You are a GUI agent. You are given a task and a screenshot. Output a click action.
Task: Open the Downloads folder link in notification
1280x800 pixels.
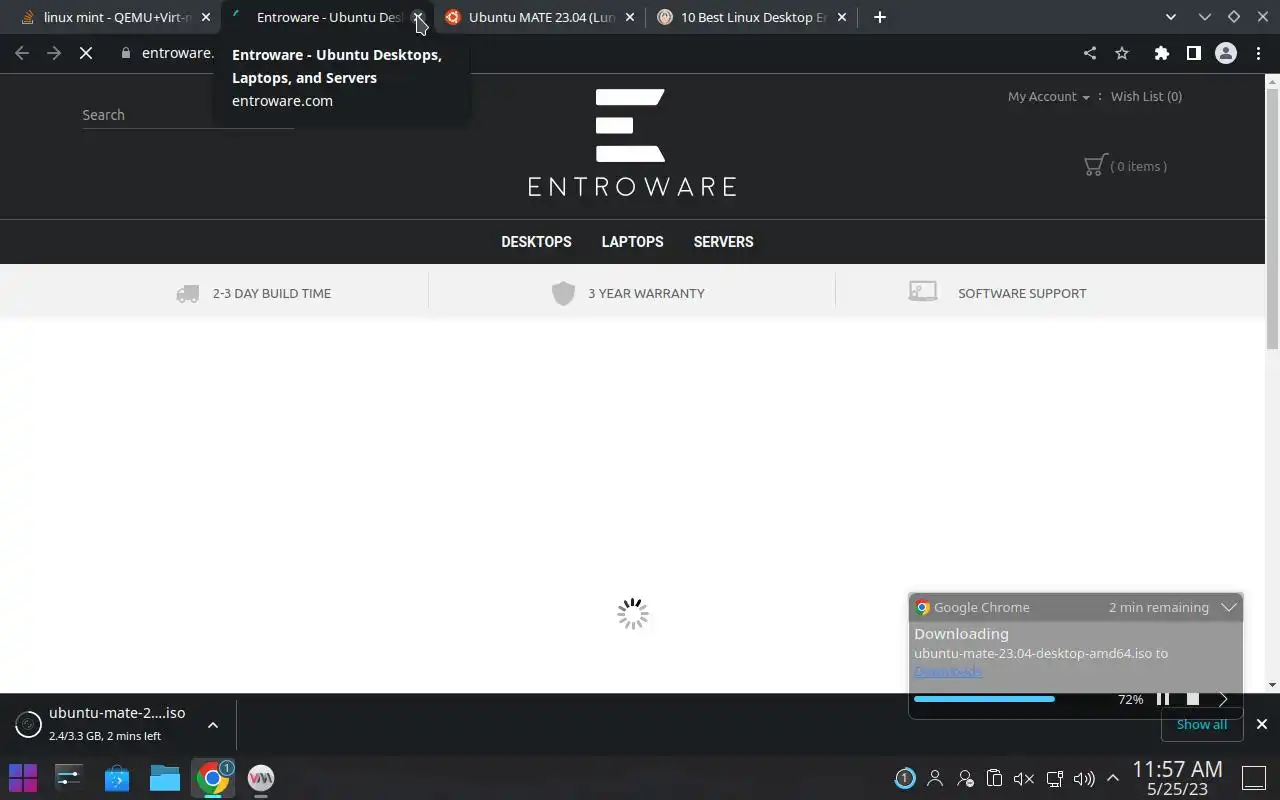click(947, 671)
